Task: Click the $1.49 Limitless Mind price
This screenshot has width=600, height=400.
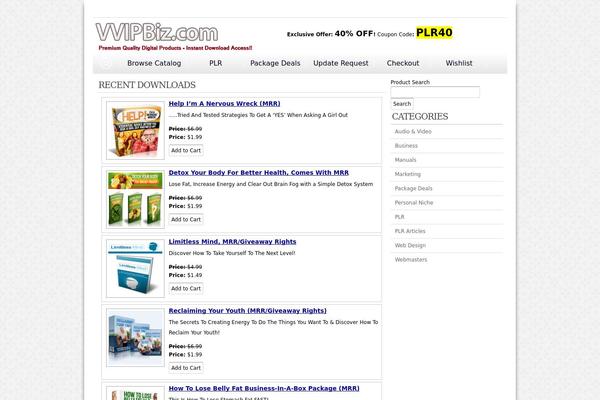Action: pyautogui.click(x=195, y=275)
